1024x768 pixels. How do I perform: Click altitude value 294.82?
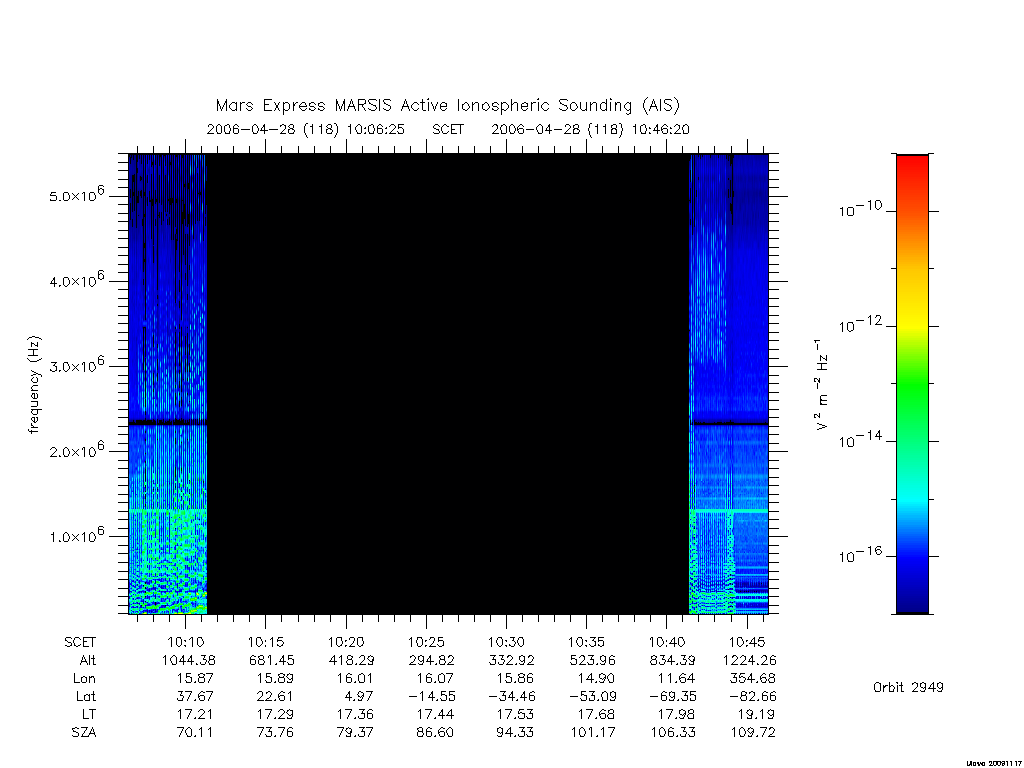point(431,660)
